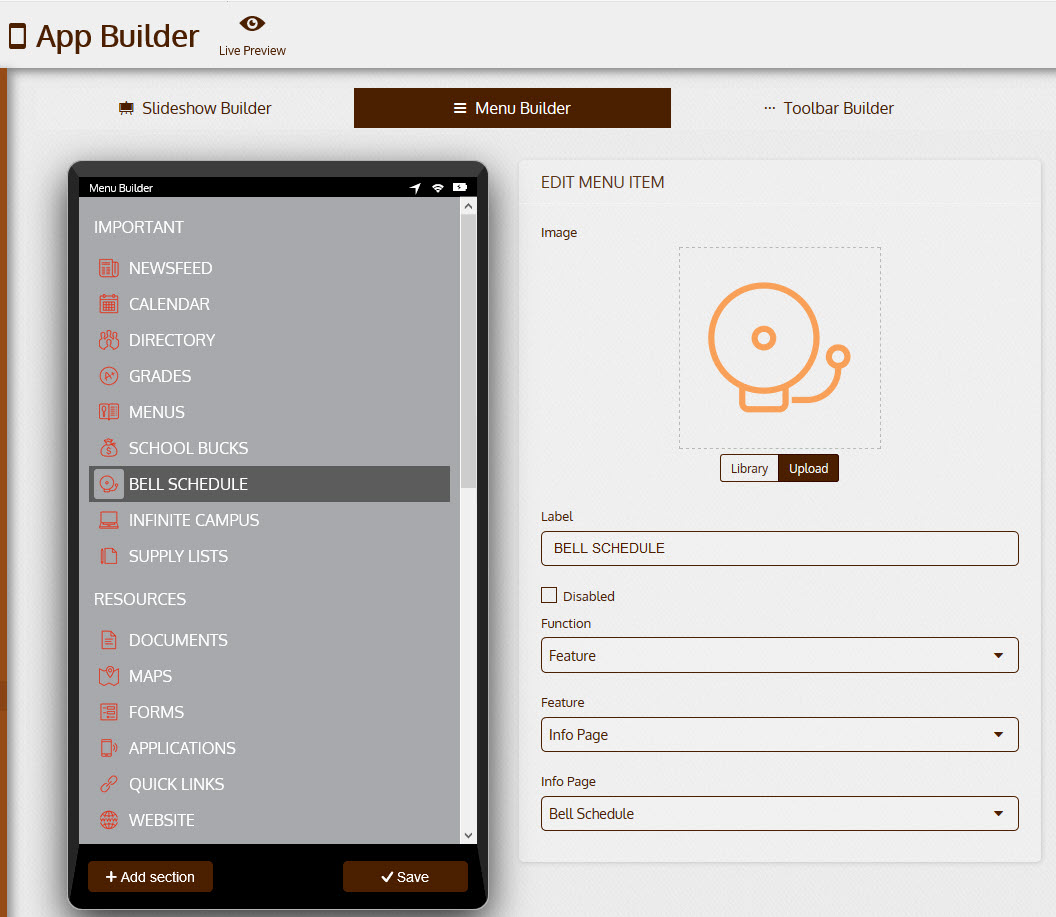This screenshot has width=1056, height=917.
Task: Click the Grades A+ icon
Action: click(108, 376)
